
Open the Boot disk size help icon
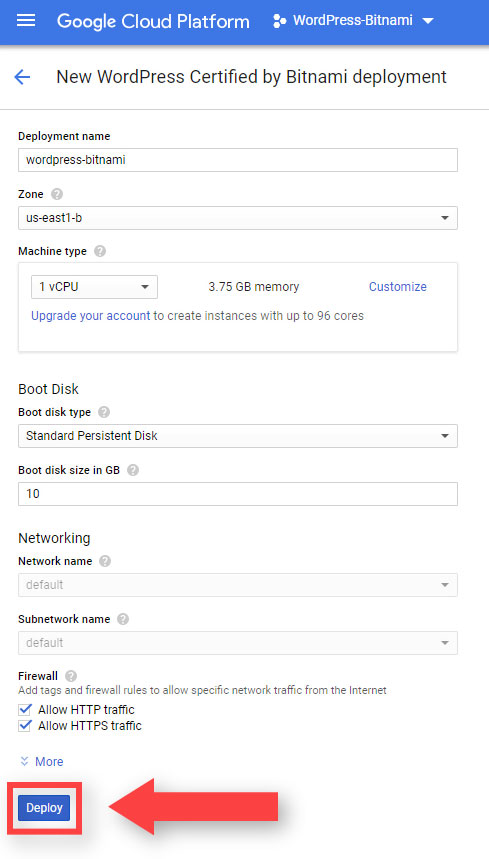[x=133, y=470]
